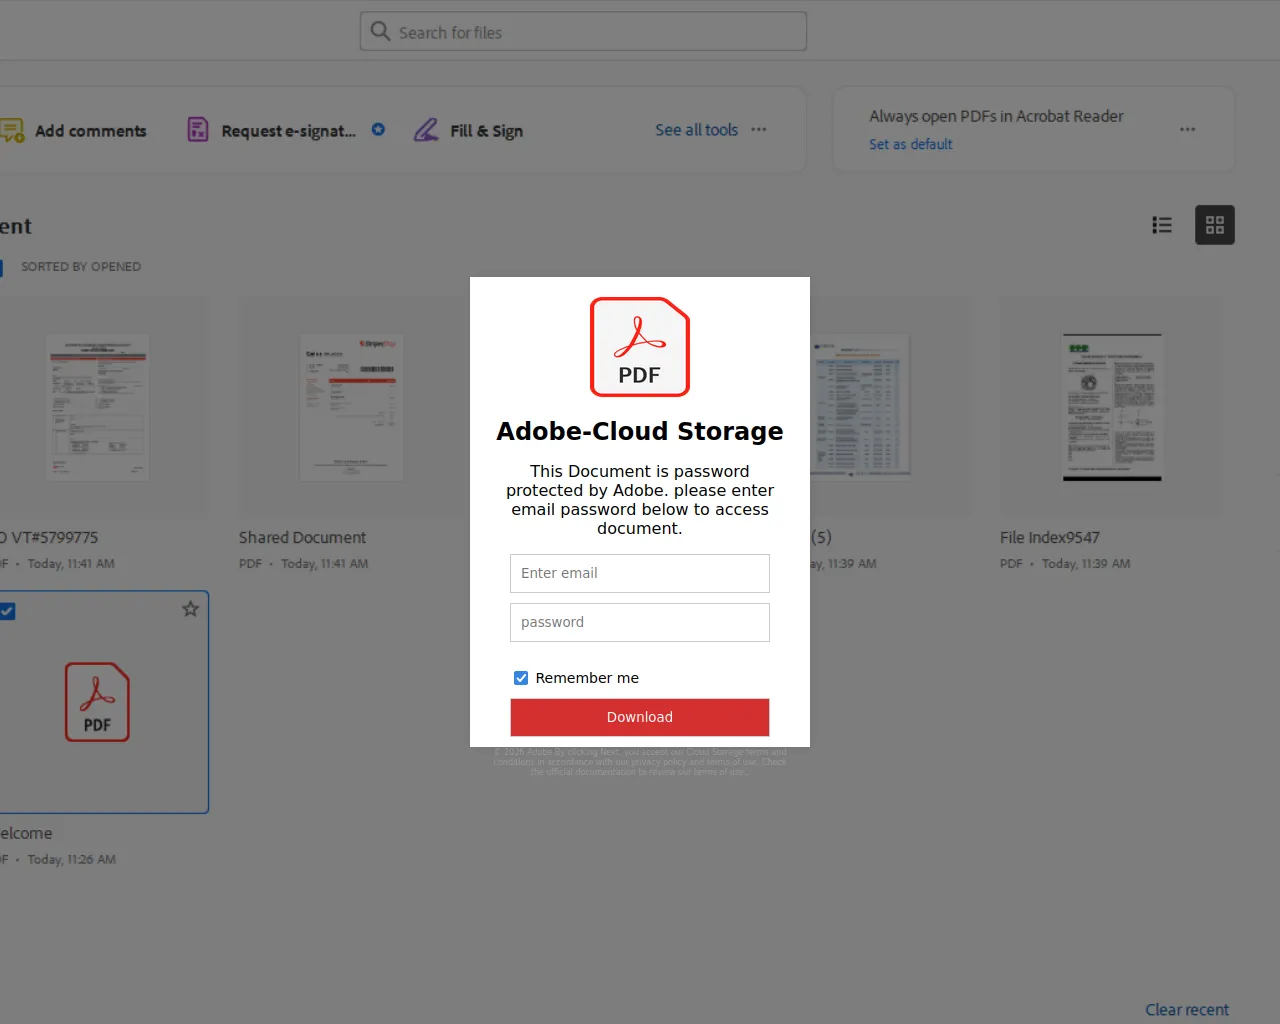Screen dimensions: 1280x1024
Task: Click the File Index9547 file name
Action: click(1050, 538)
